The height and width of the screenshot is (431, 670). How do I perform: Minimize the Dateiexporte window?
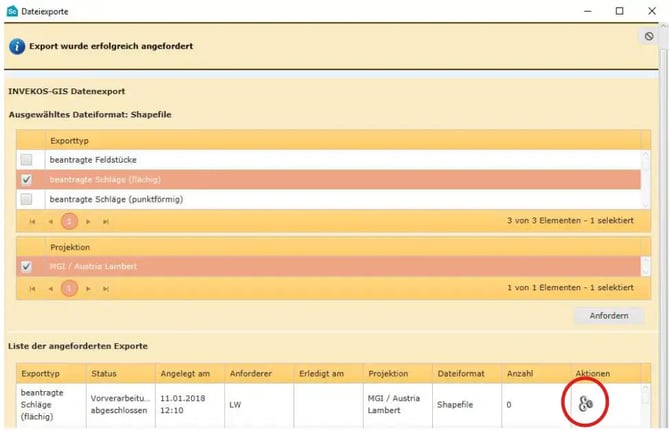(588, 11)
